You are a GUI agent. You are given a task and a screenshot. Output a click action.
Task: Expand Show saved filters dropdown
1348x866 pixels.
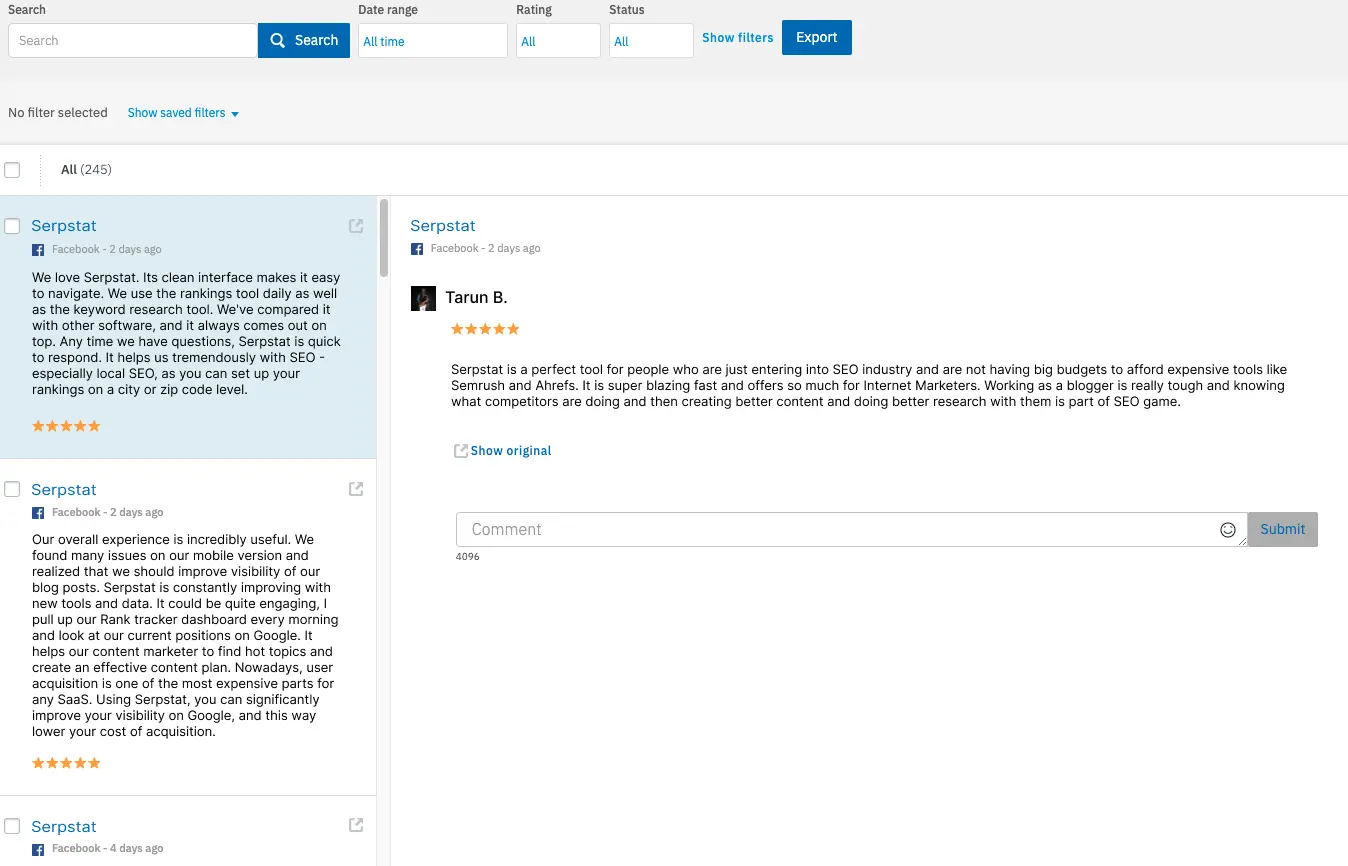click(x=183, y=113)
